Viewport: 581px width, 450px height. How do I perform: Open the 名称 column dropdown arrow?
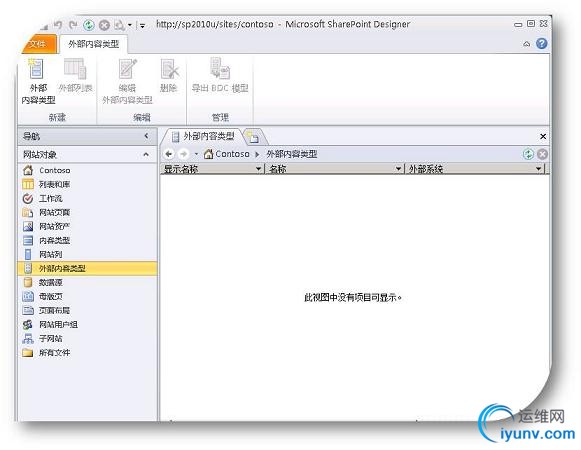(398, 169)
